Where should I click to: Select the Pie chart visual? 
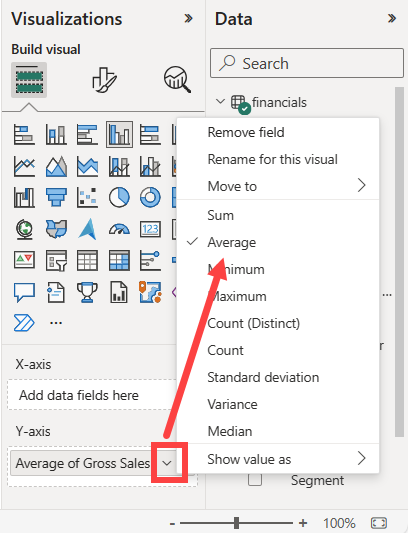[119, 197]
